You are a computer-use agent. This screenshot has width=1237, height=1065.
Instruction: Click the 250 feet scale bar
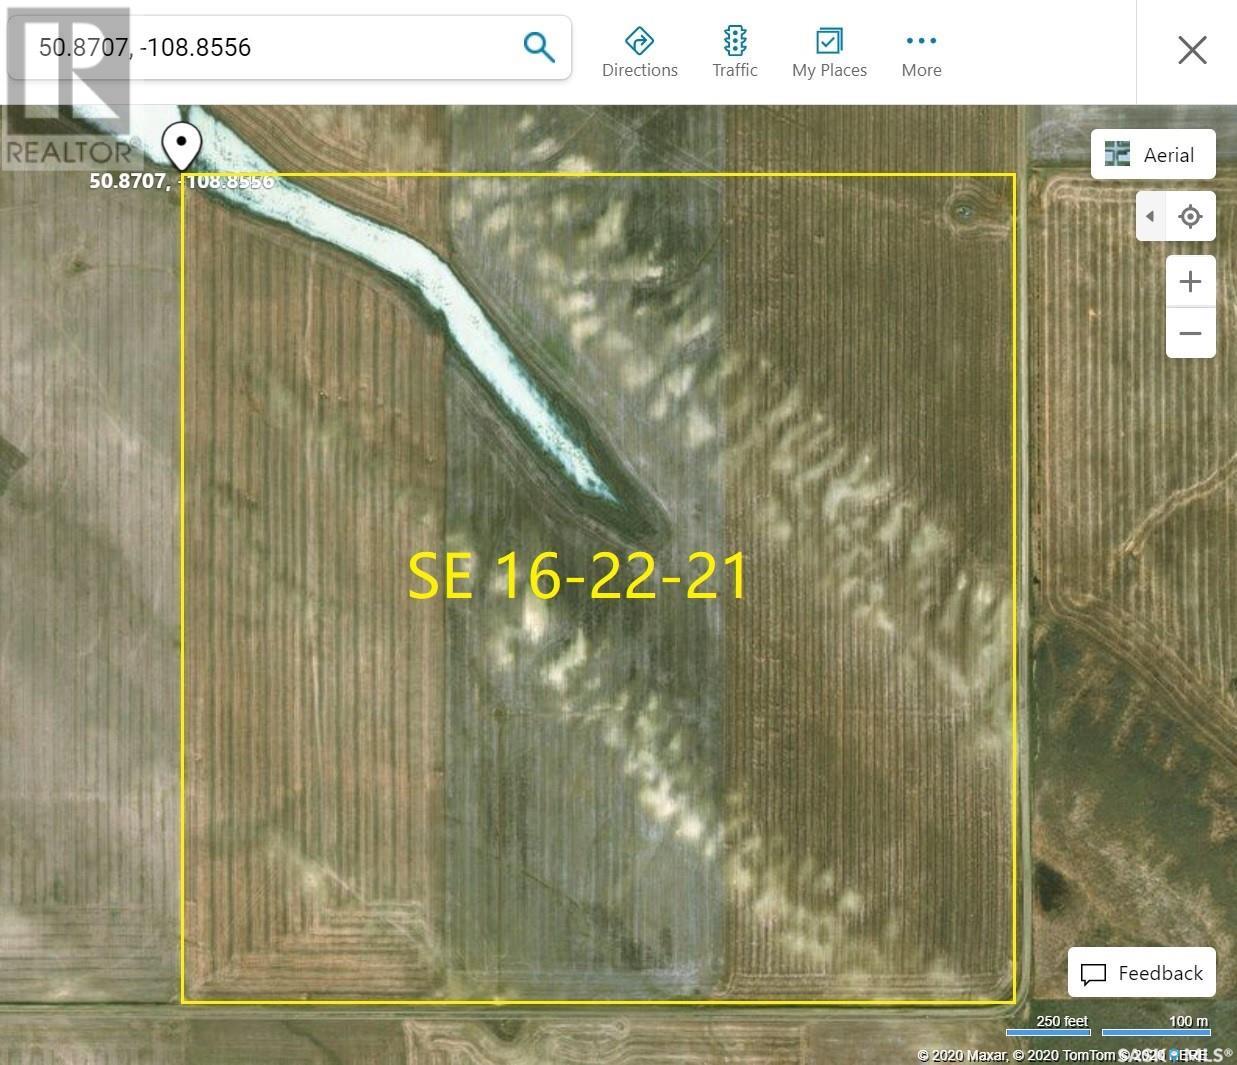pyautogui.click(x=1047, y=1025)
